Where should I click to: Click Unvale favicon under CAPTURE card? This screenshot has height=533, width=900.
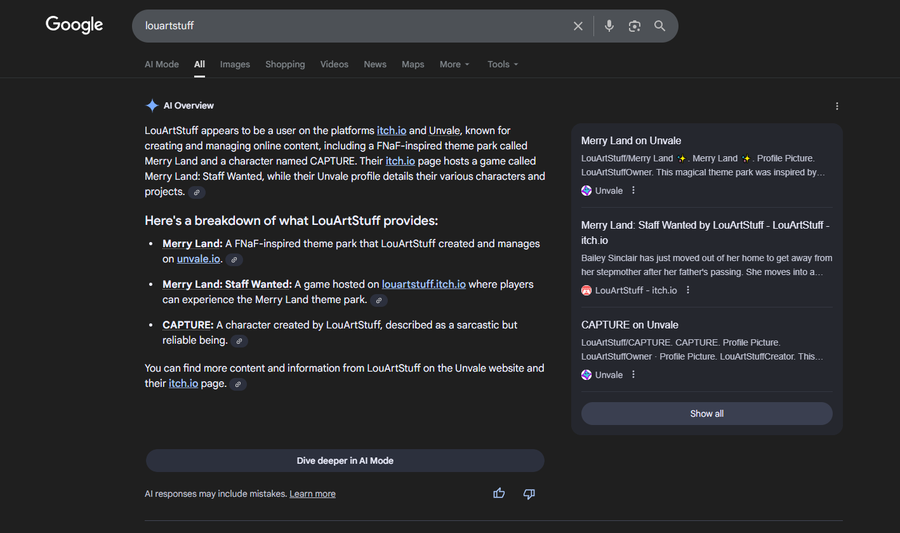coord(586,375)
